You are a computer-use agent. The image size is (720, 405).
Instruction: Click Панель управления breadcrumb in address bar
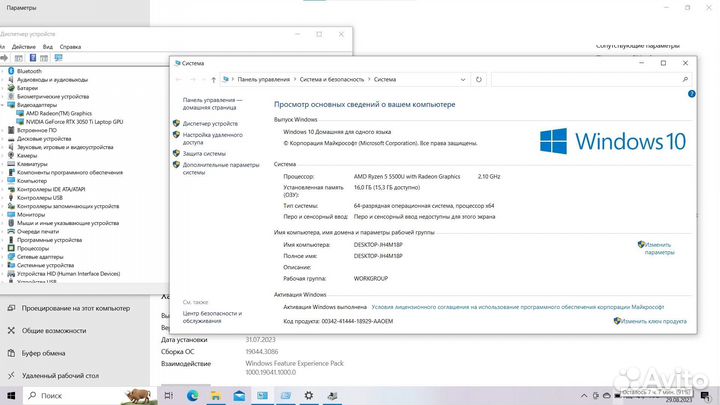(x=264, y=79)
